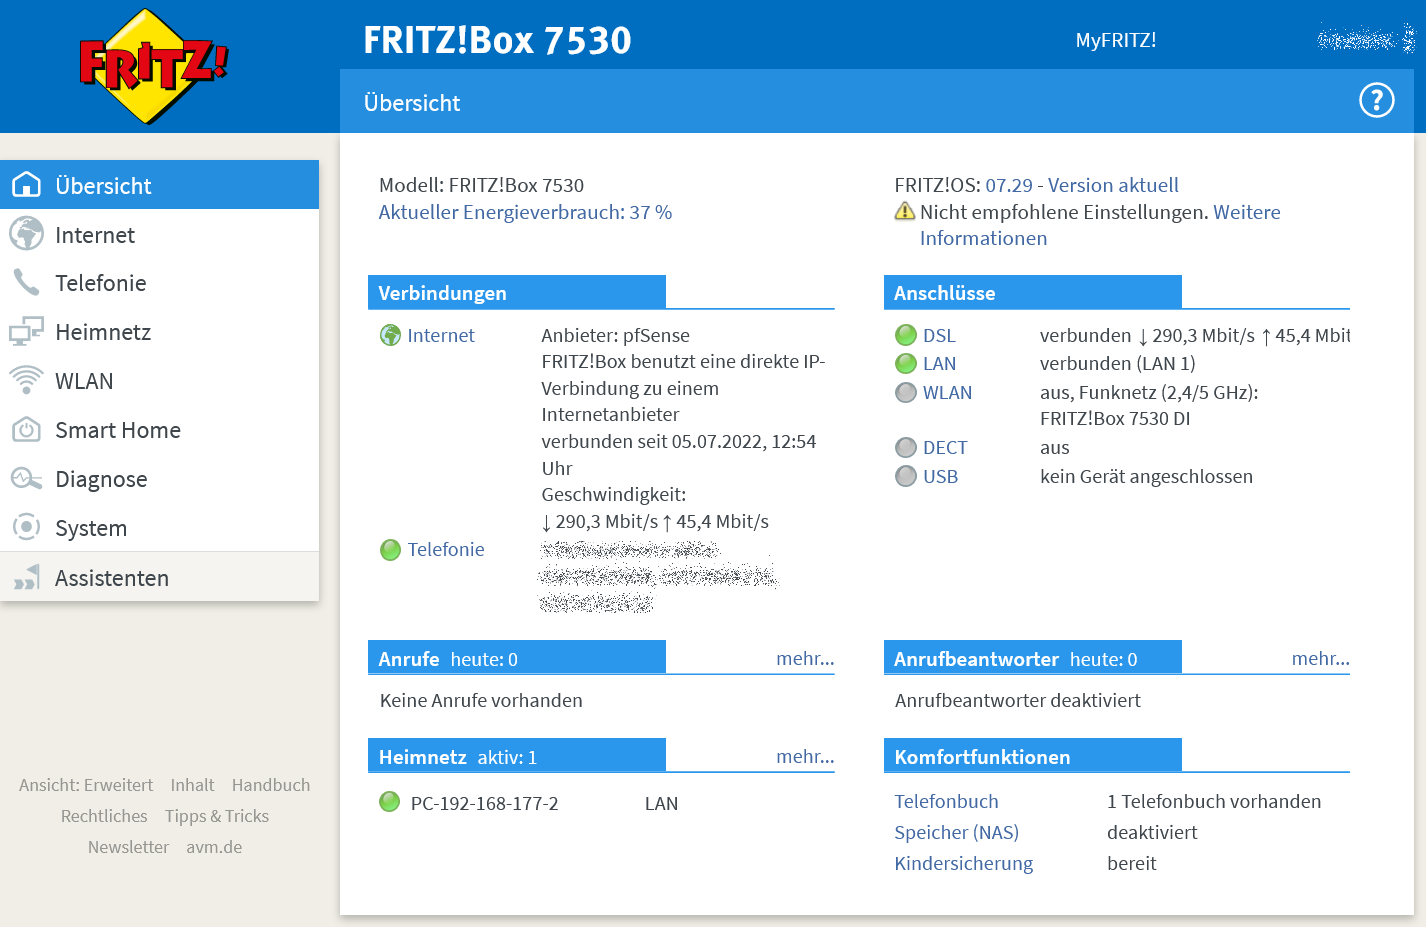This screenshot has width=1426, height=927.
Task: Open the Rechtliches footer link
Action: (x=104, y=816)
